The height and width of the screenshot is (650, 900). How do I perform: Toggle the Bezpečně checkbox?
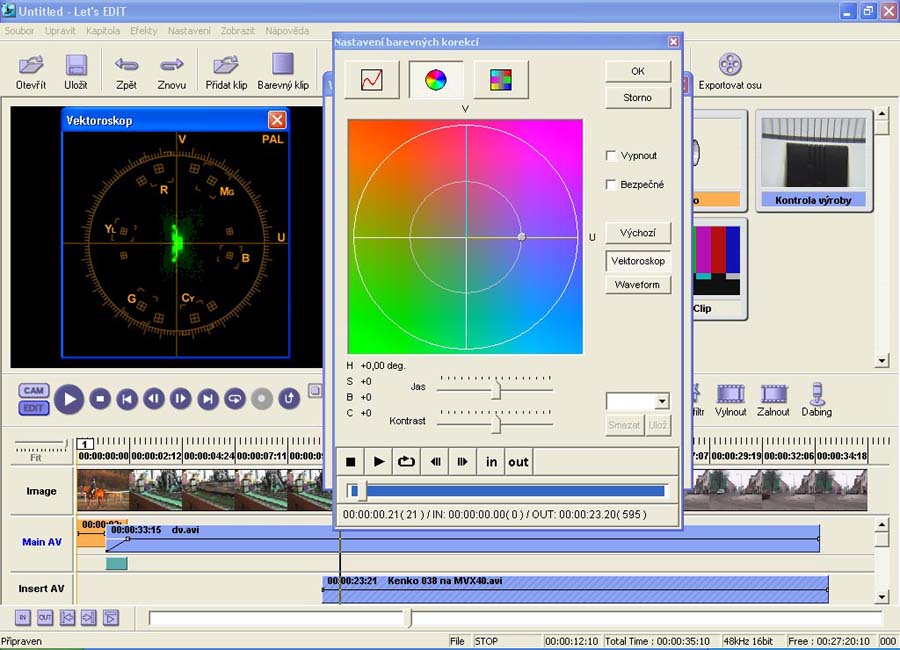click(x=612, y=185)
